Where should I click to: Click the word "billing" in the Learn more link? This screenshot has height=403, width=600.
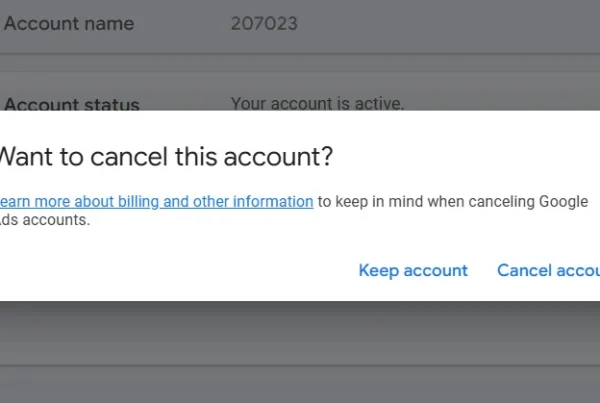(139, 201)
